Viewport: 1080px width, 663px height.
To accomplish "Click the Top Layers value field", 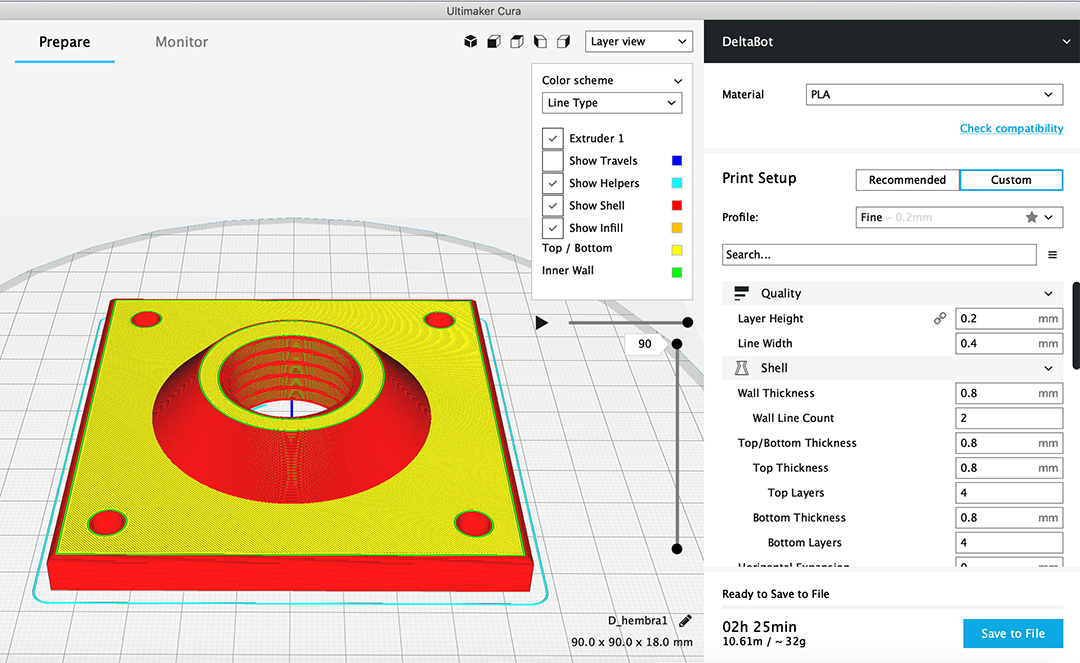I will tap(1008, 493).
